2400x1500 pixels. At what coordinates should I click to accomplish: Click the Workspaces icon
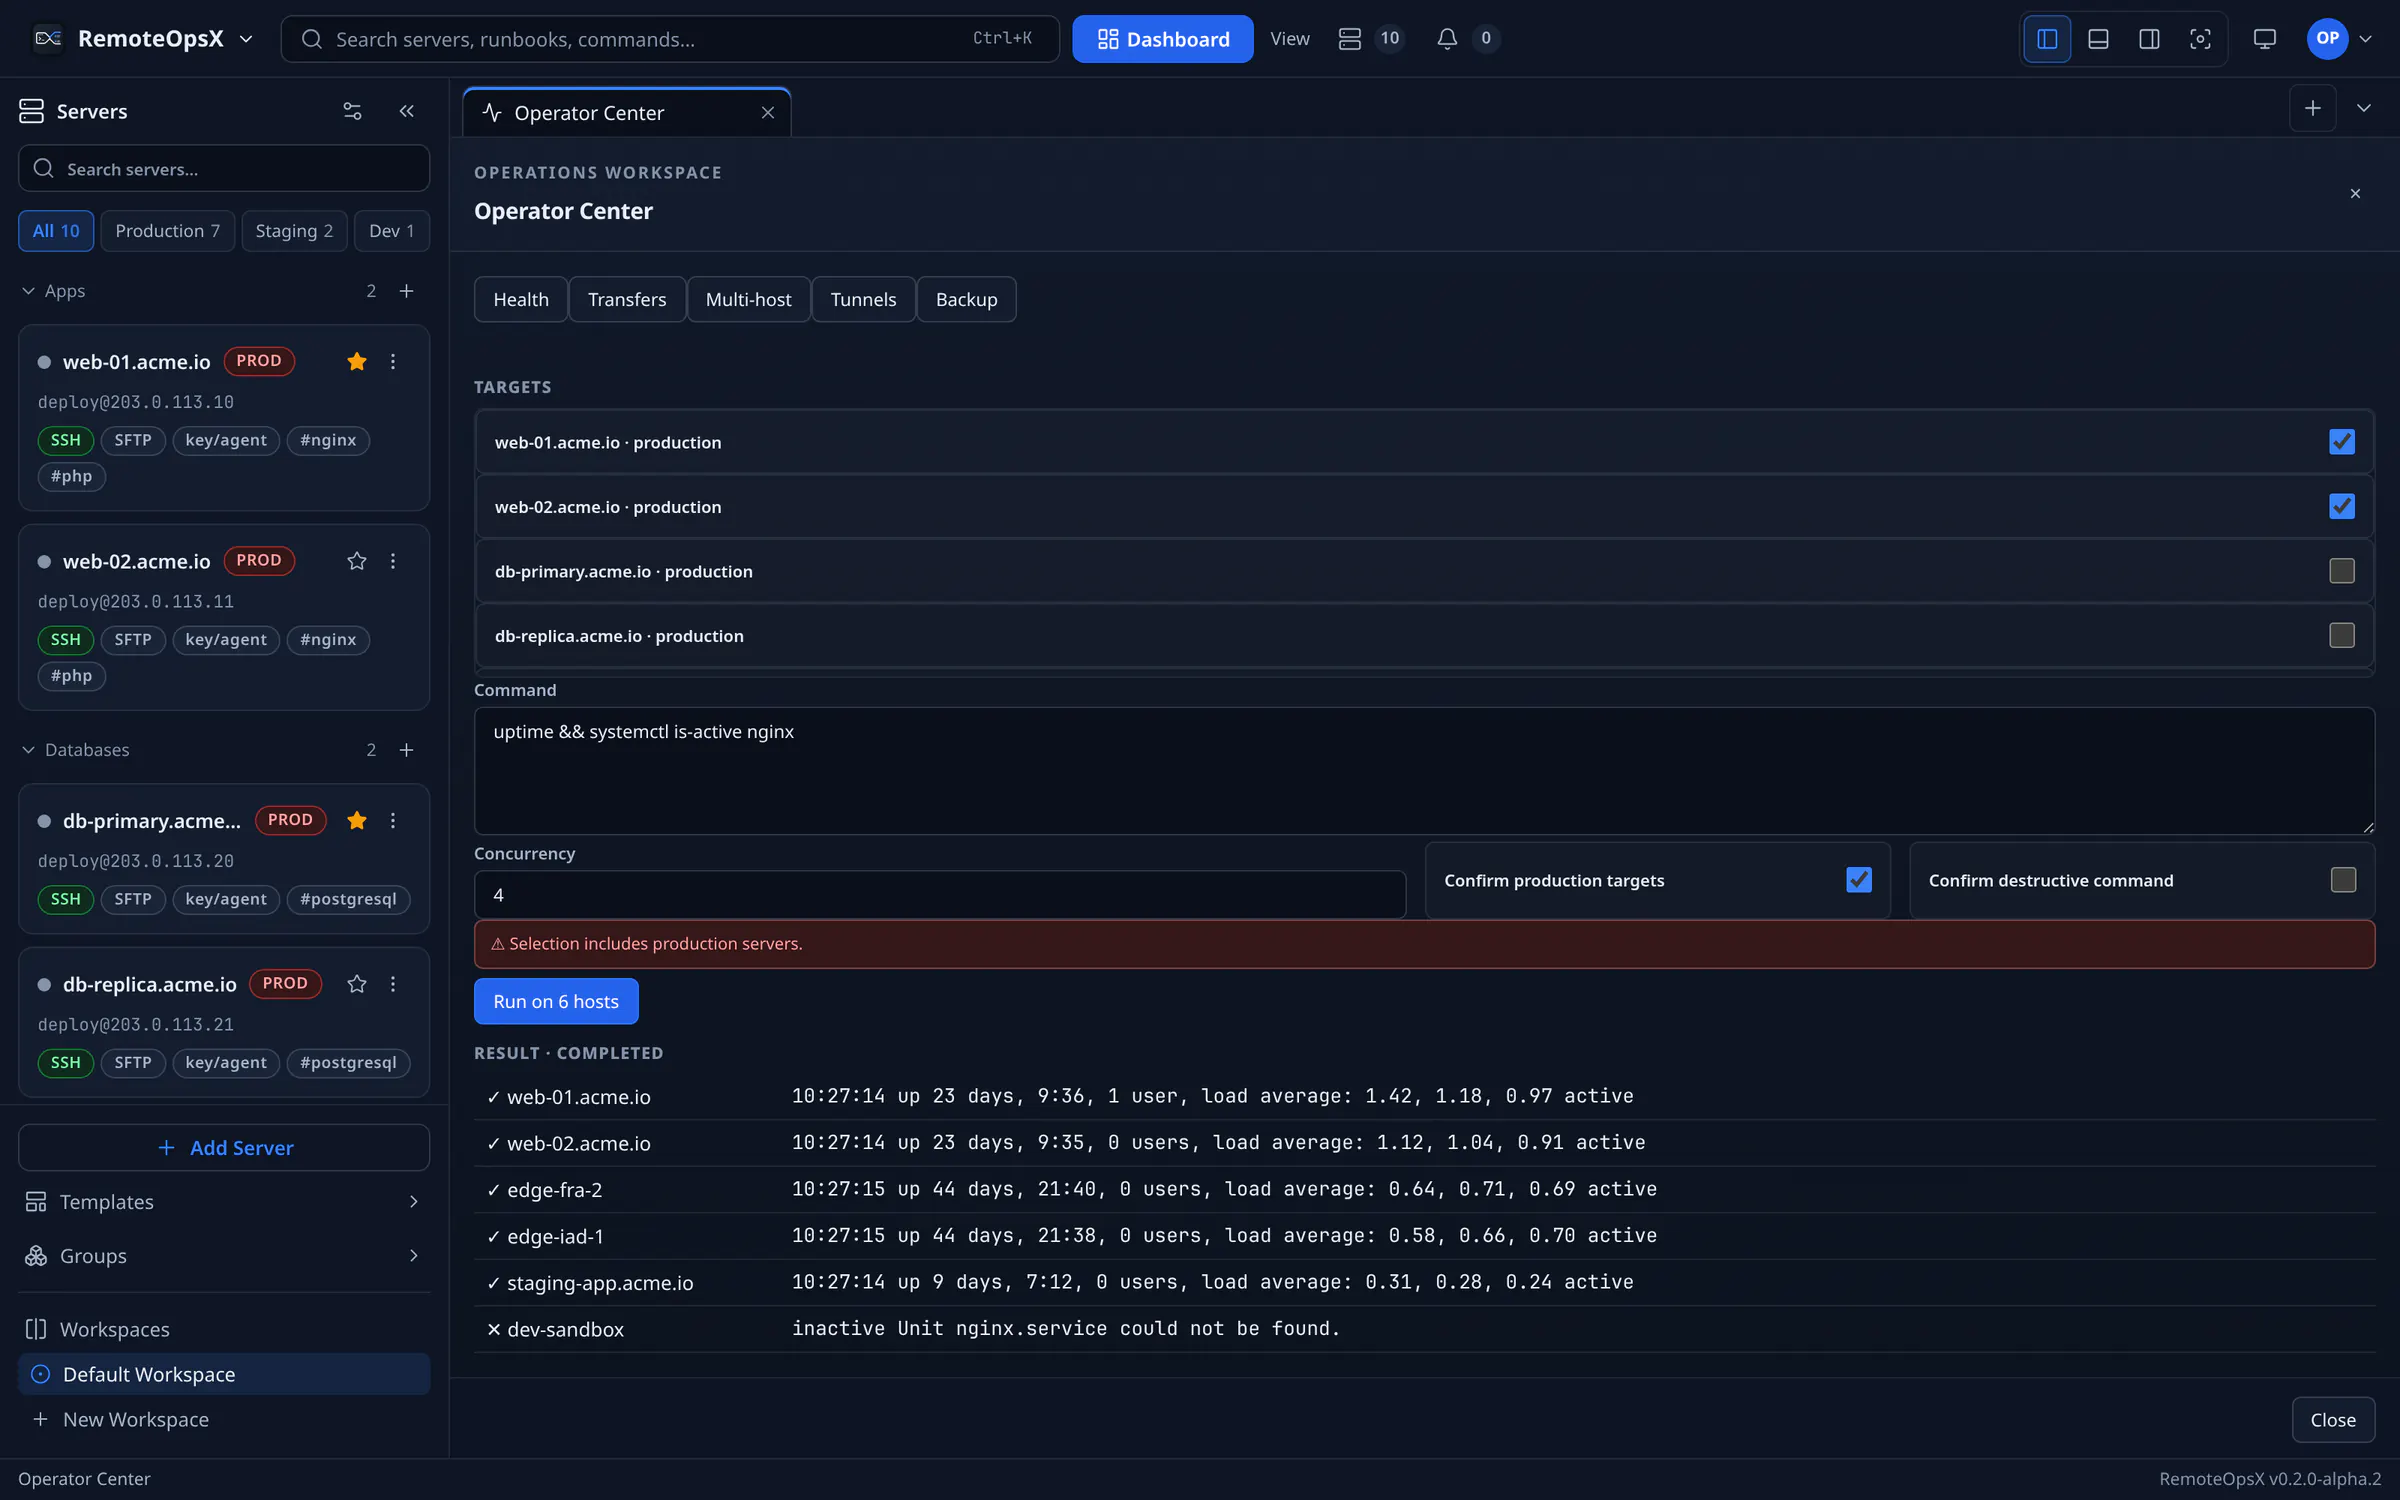[x=36, y=1329]
